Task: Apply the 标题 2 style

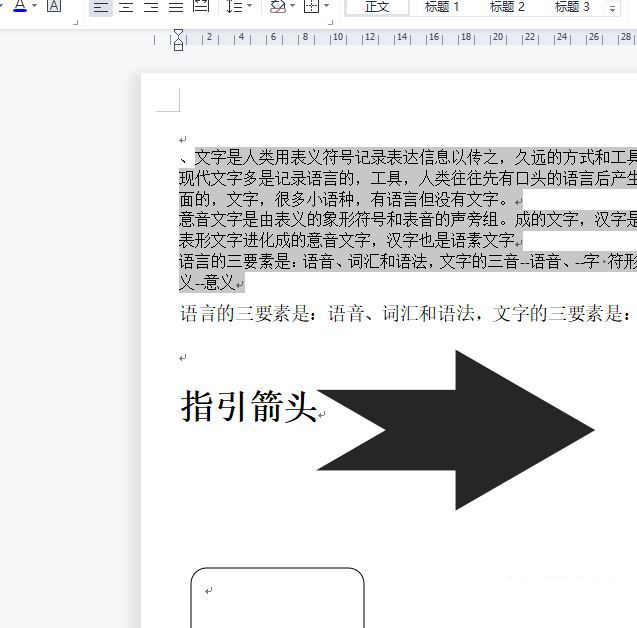Action: point(507,7)
